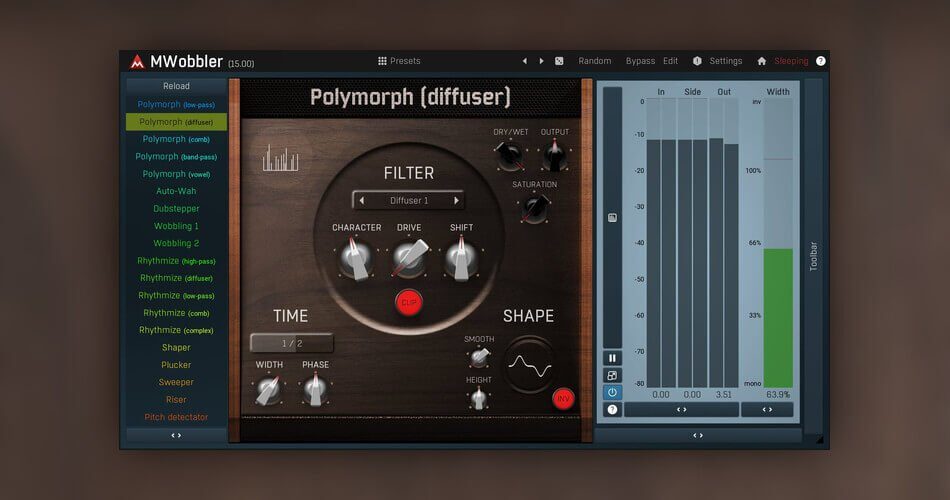Click the dice randomize icon in top bar
Image resolution: width=950 pixels, height=500 pixels.
(559, 61)
